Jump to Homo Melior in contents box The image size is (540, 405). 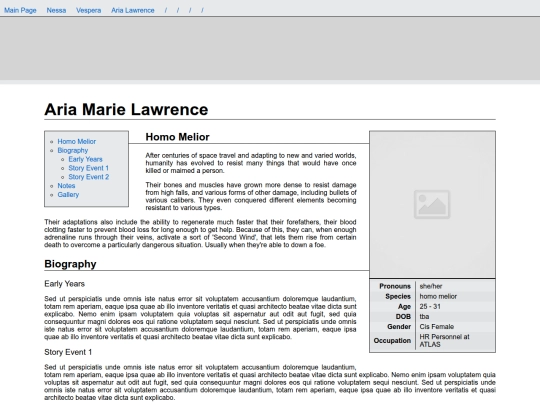tap(76, 142)
